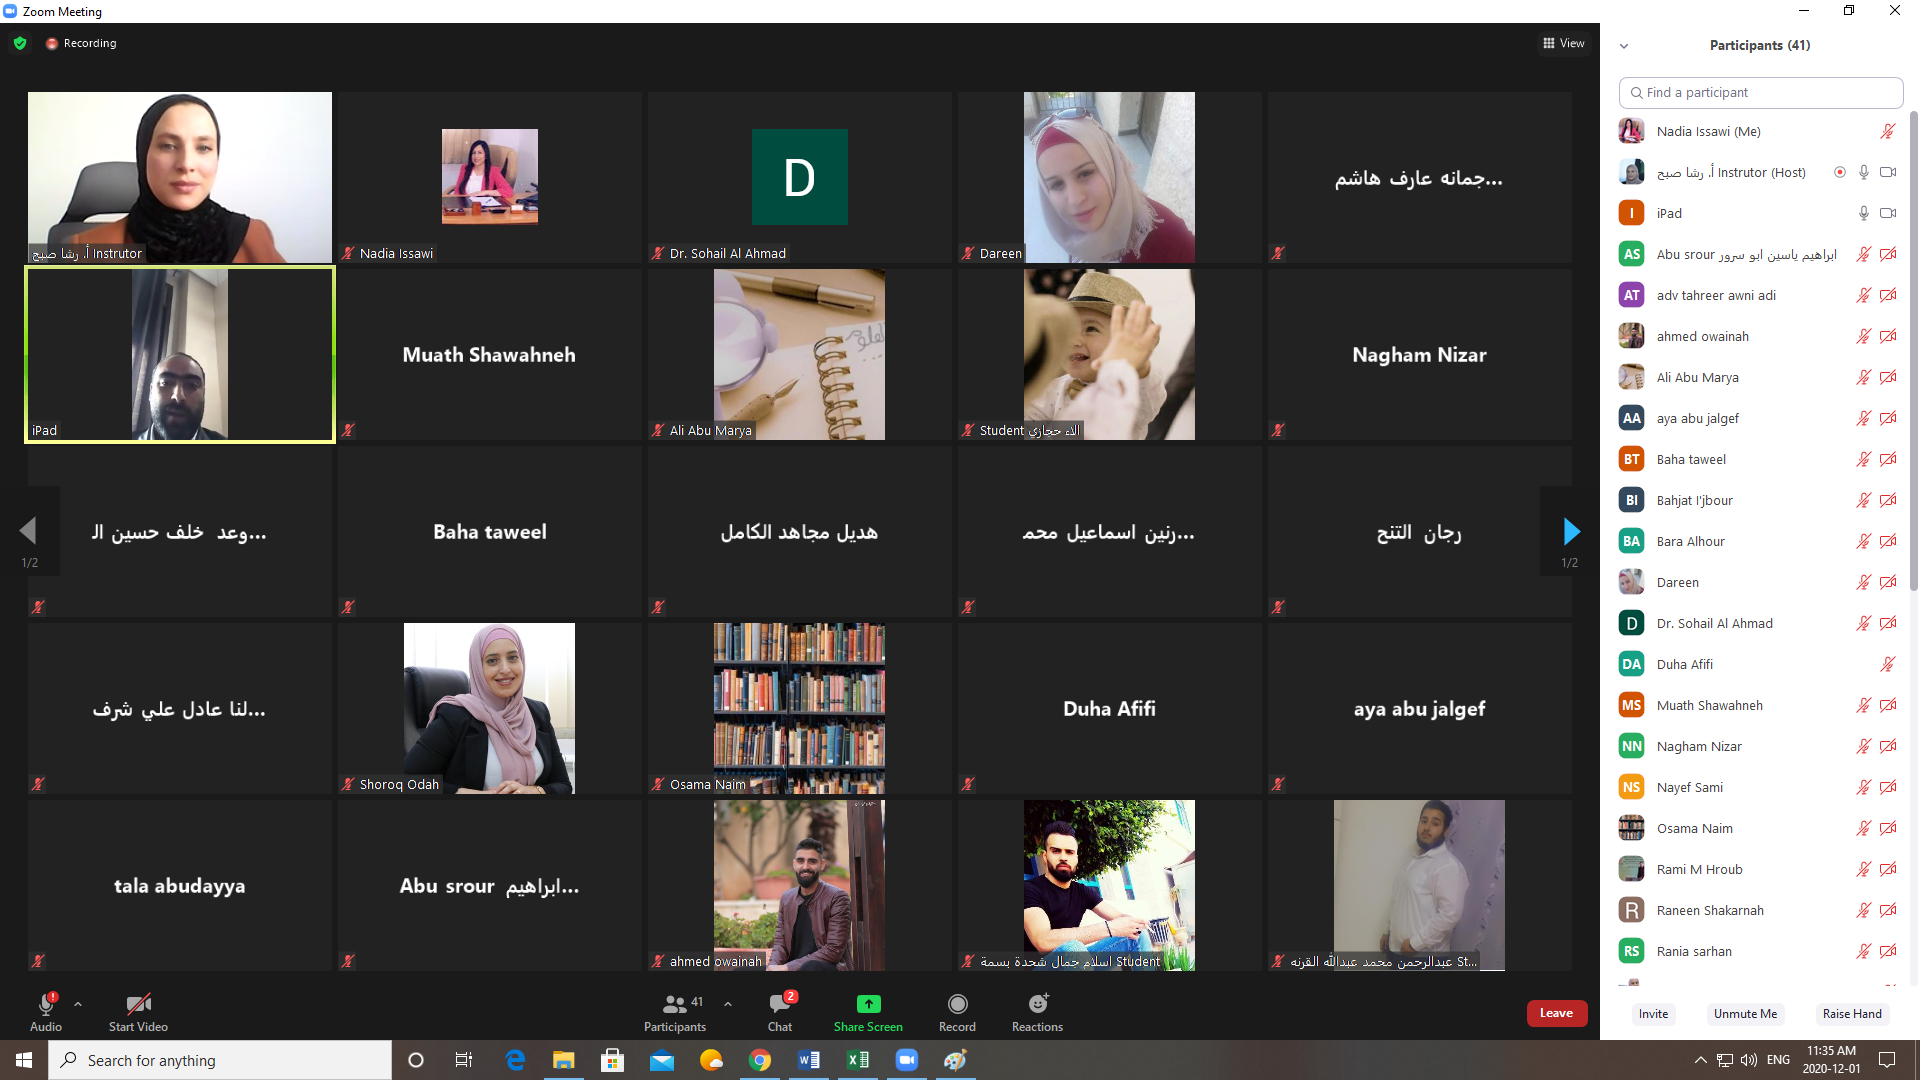The width and height of the screenshot is (1920, 1080).
Task: Open Google Chrome from taskbar
Action: click(x=760, y=1060)
